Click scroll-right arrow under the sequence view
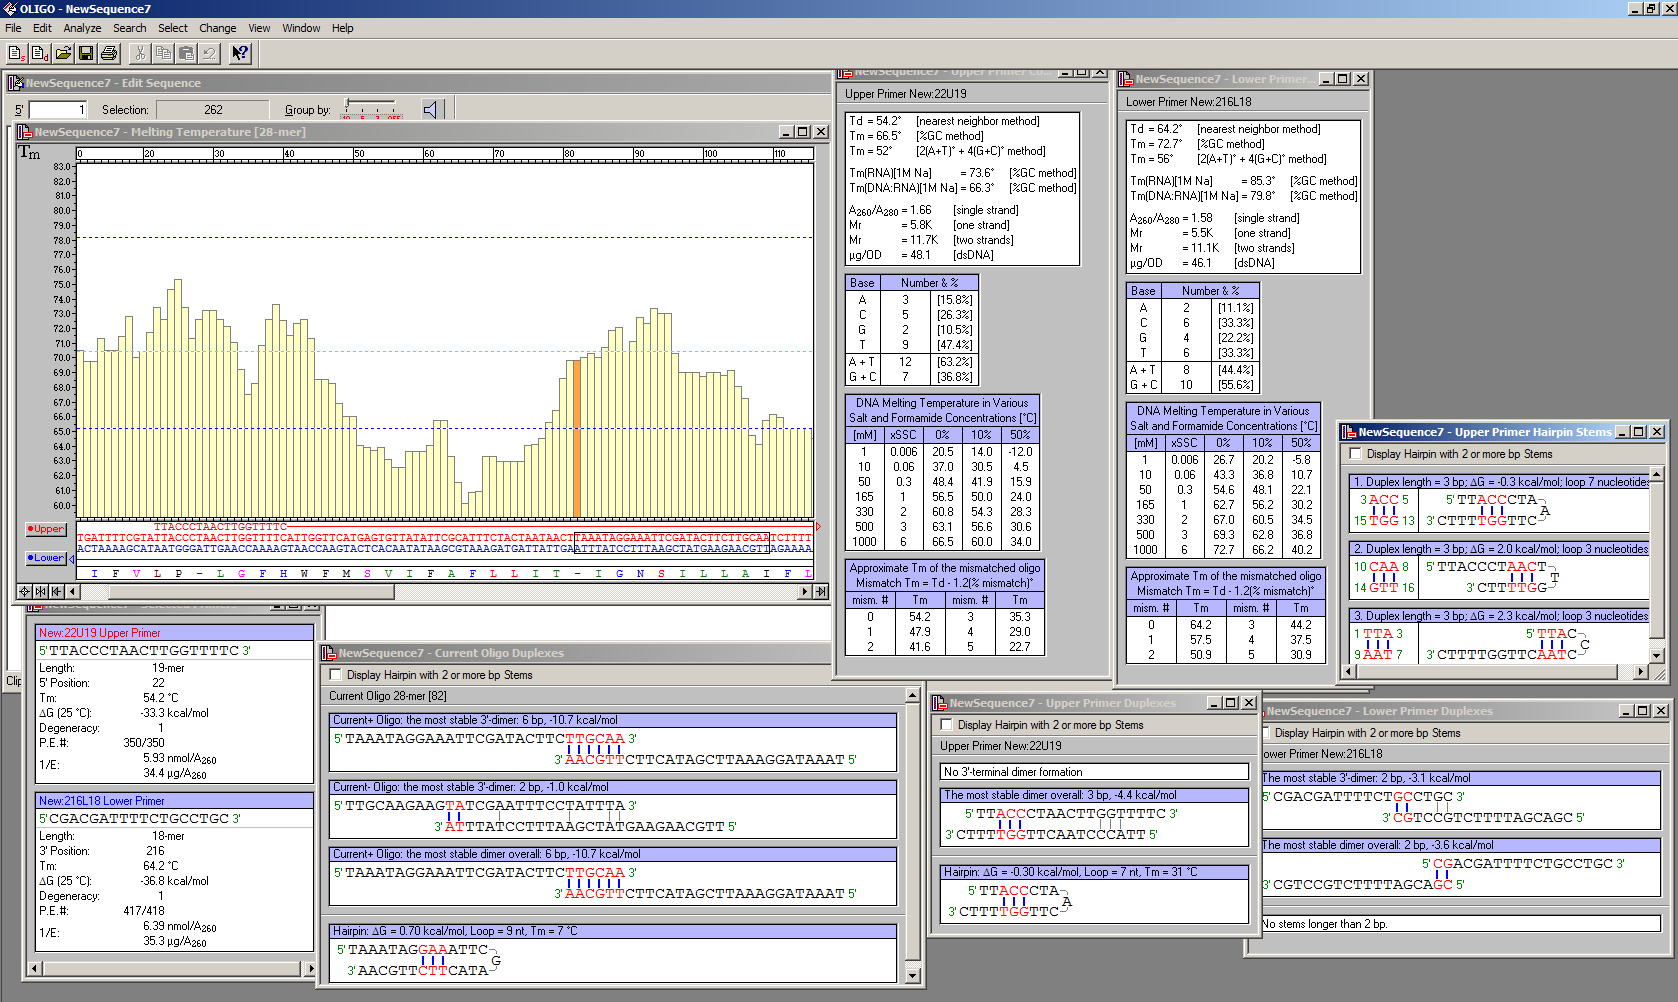Image resolution: width=1678 pixels, height=1002 pixels. click(805, 591)
